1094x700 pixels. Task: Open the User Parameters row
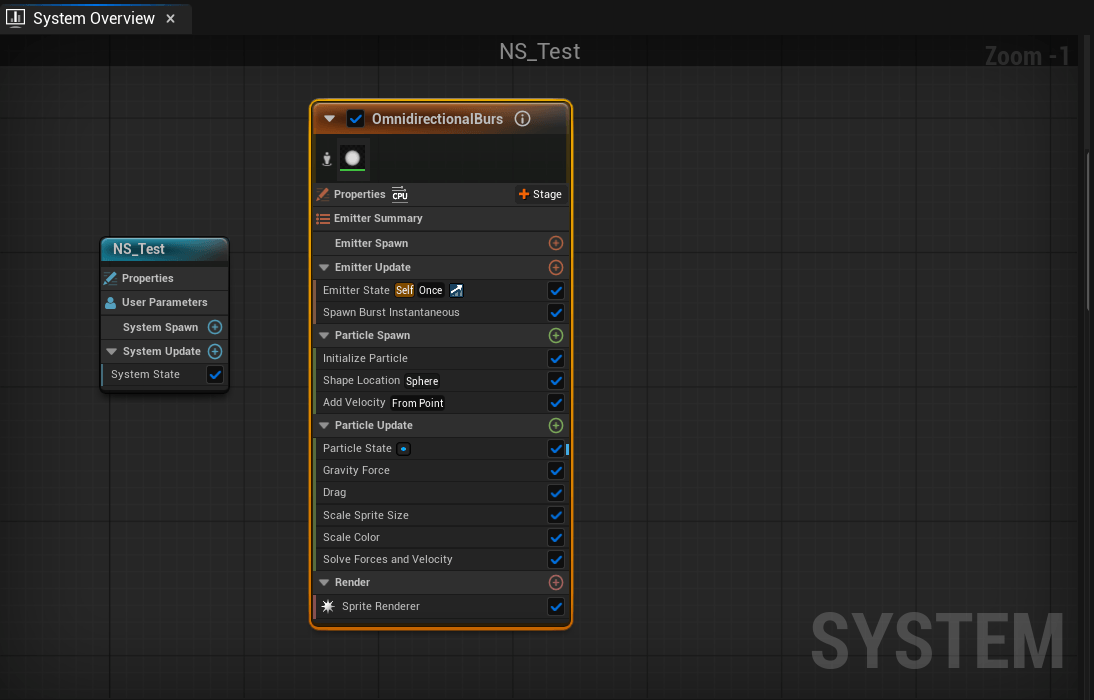(x=165, y=303)
